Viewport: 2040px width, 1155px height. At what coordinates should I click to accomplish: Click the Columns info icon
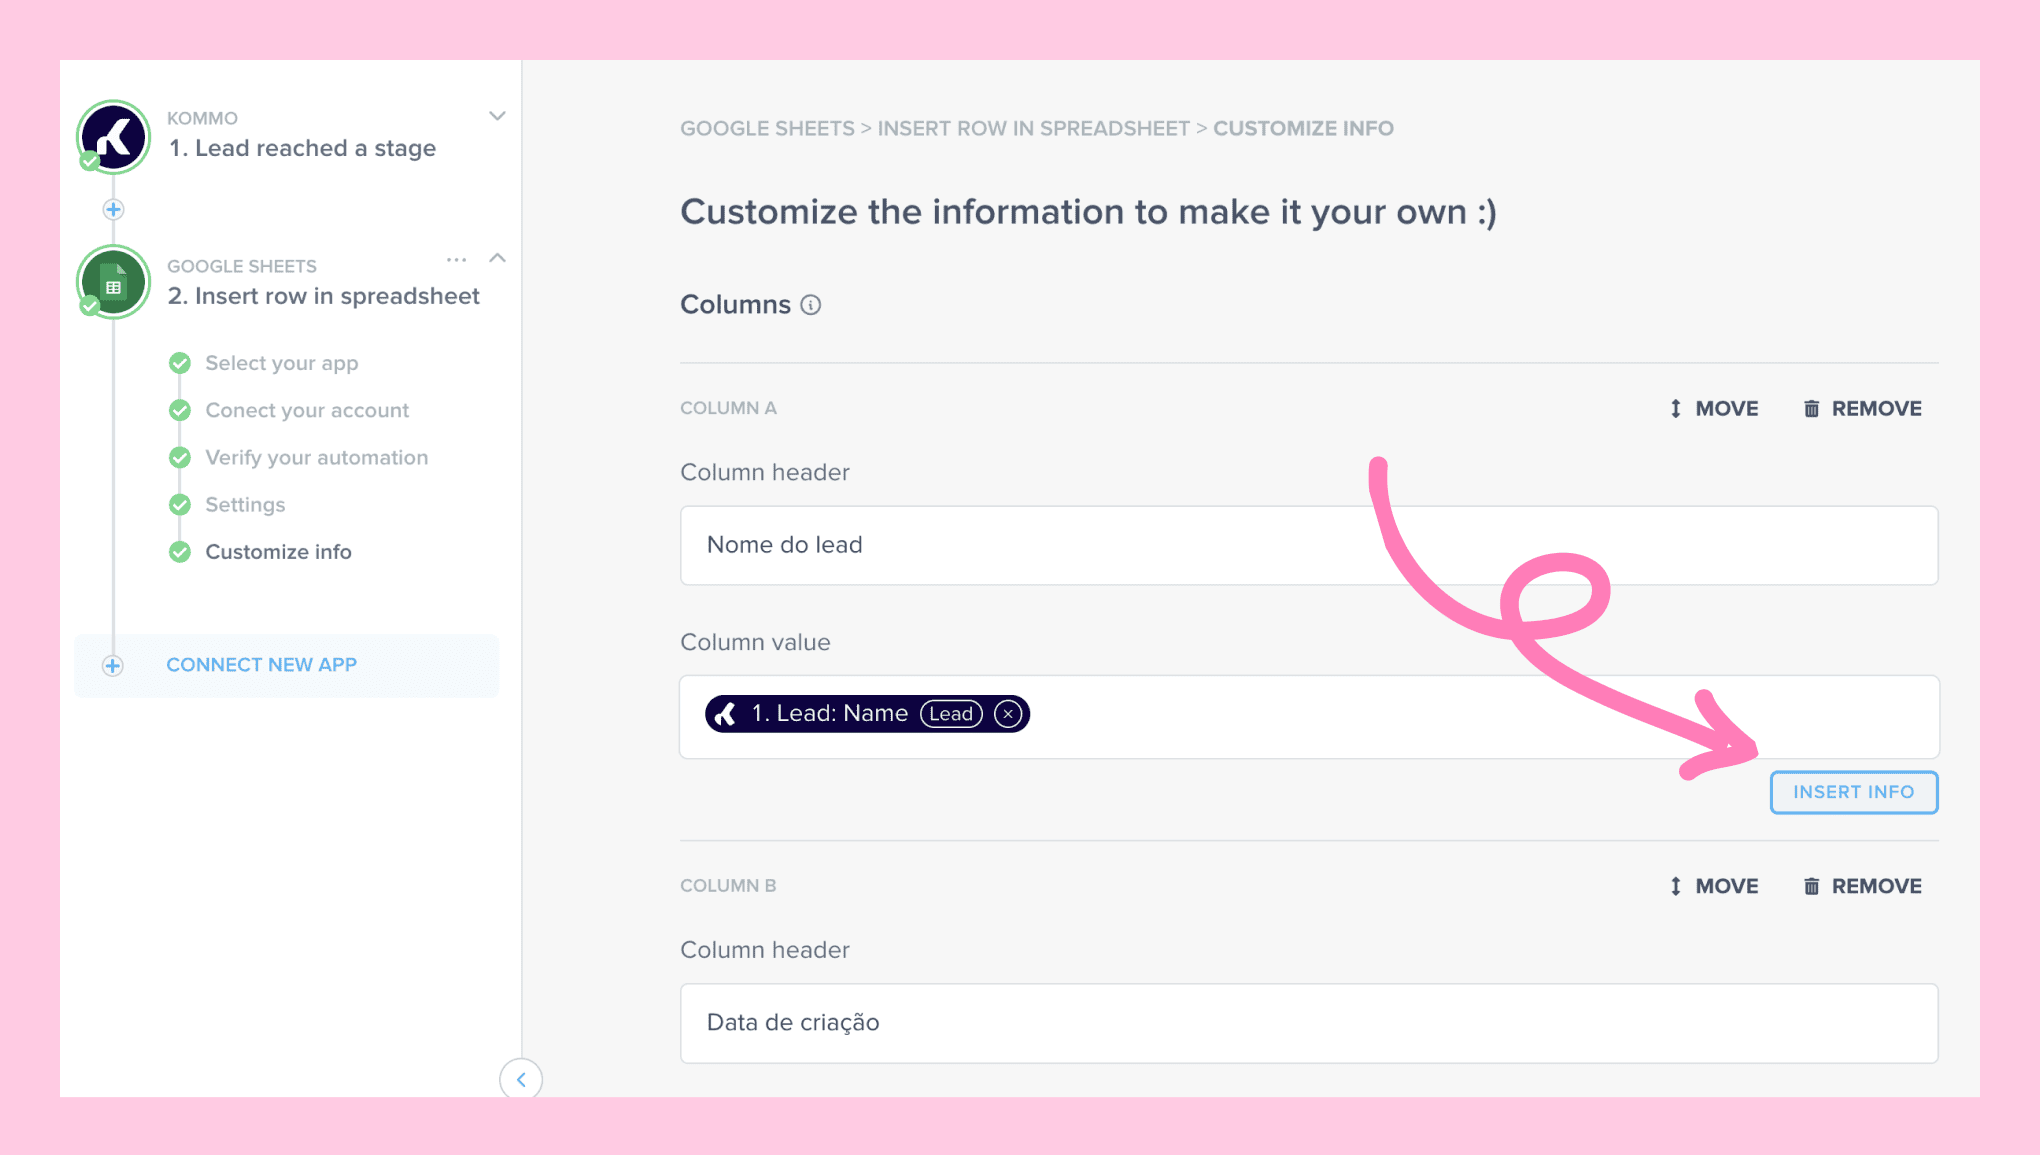coord(811,305)
